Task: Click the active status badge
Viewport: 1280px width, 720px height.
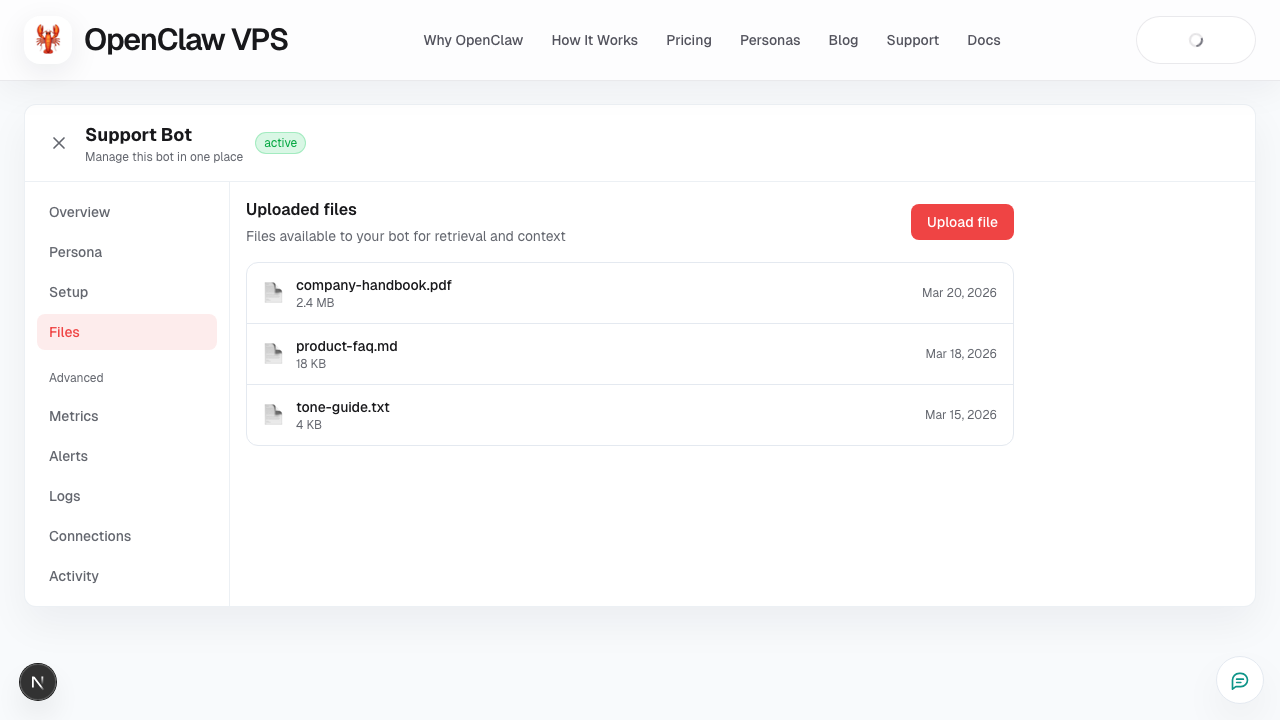Action: coord(280,143)
